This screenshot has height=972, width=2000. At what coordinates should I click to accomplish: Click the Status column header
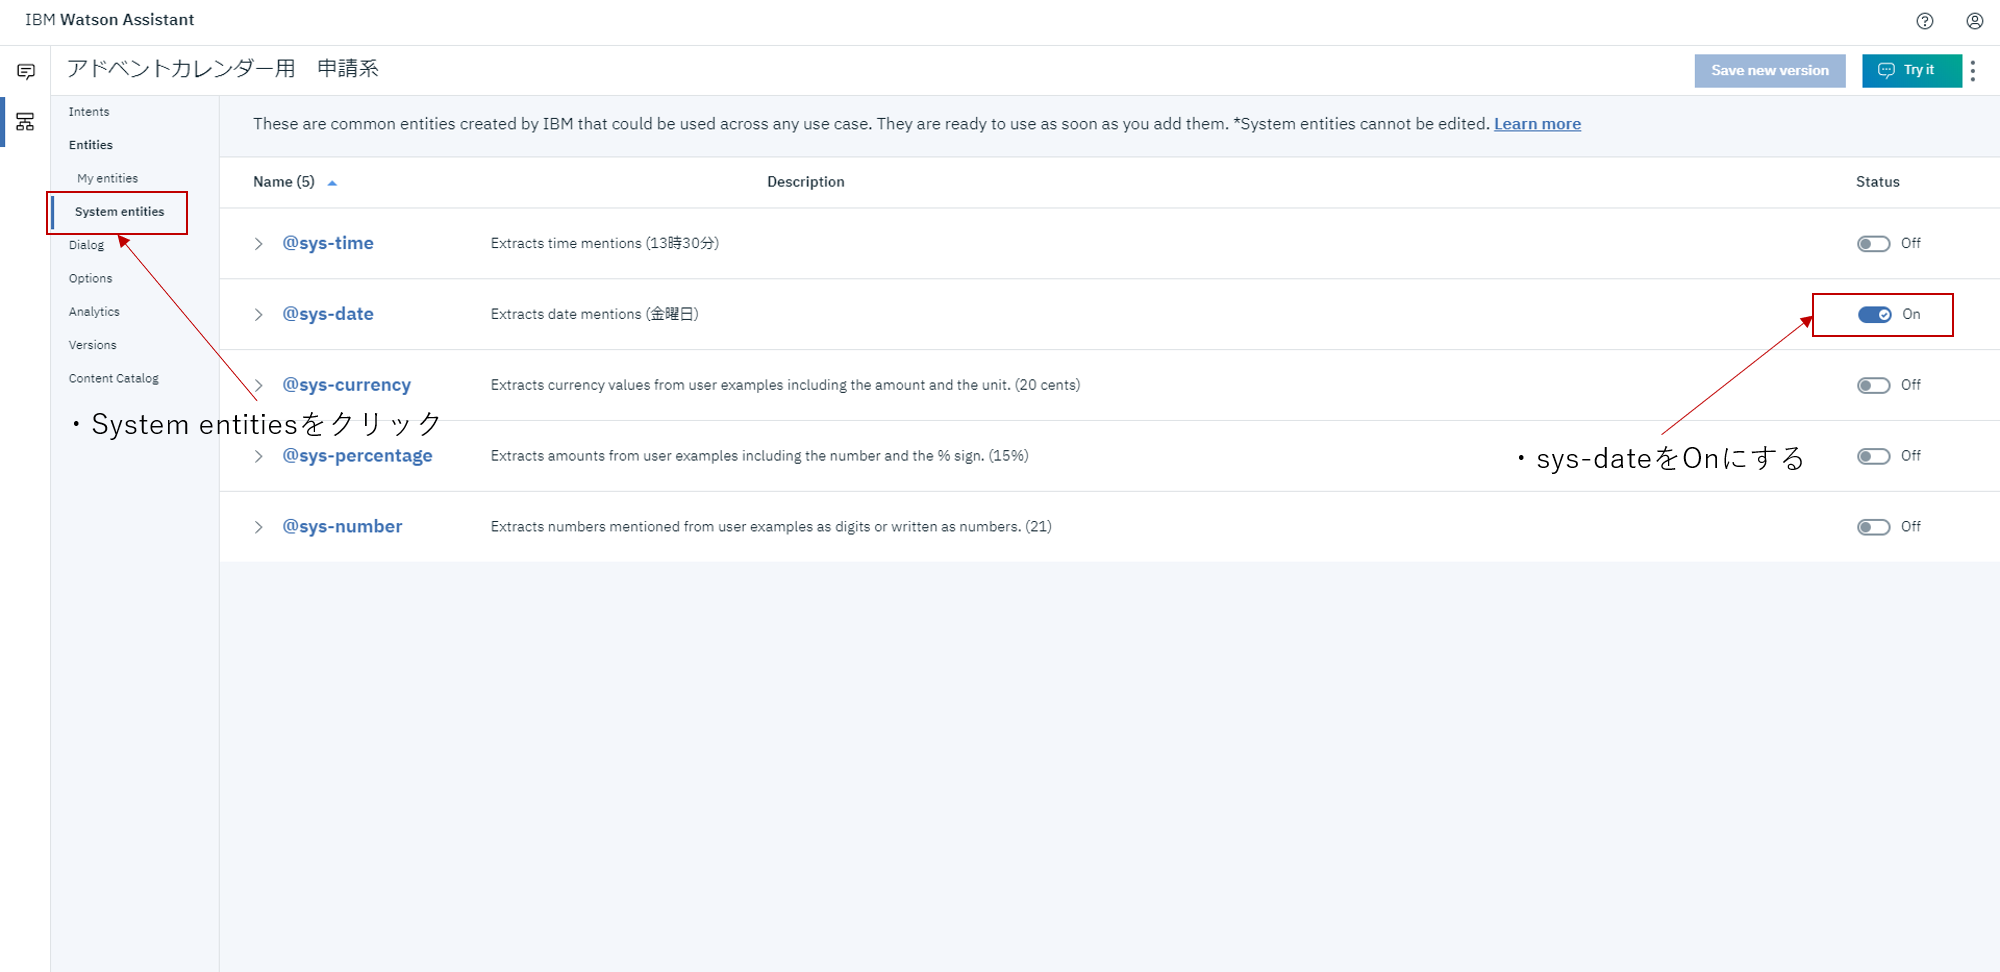pos(1878,182)
